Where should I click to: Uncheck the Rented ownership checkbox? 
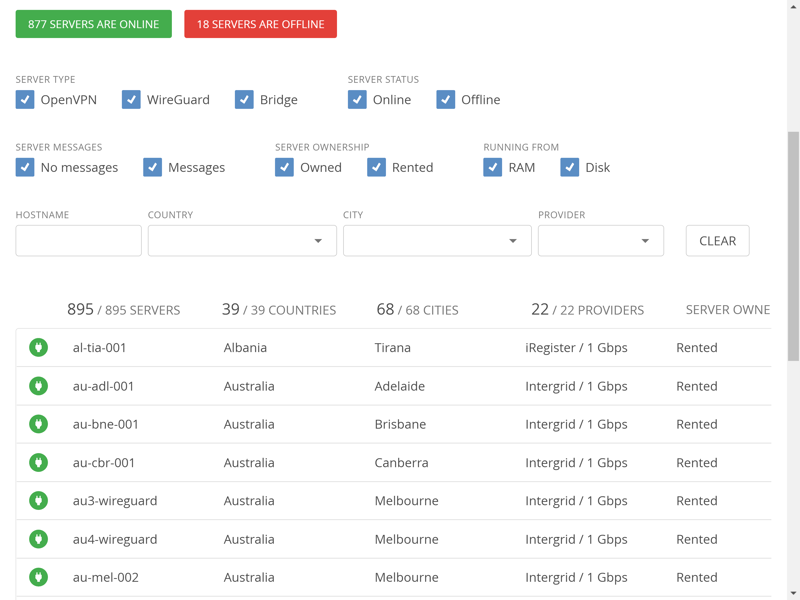pyautogui.click(x=376, y=167)
